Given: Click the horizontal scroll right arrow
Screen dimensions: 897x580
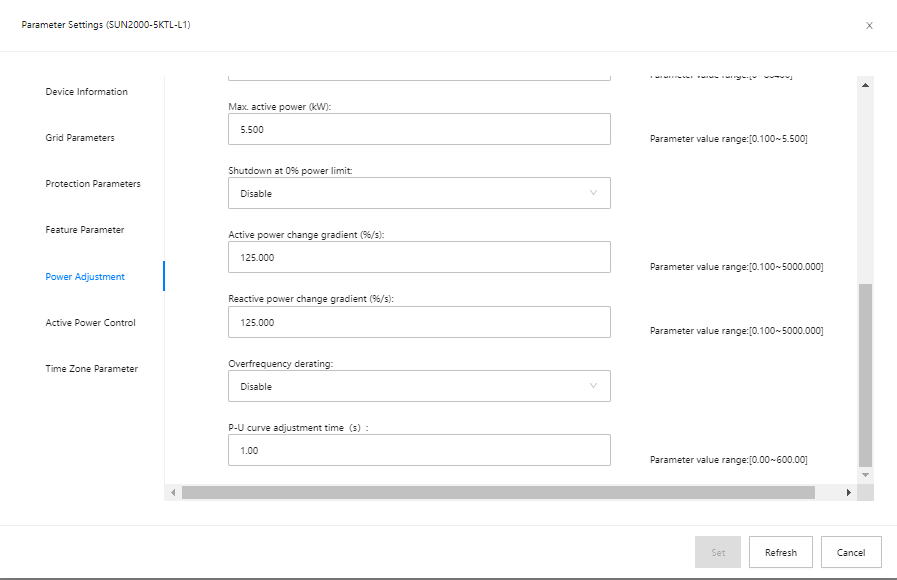Looking at the screenshot, I should point(849,492).
